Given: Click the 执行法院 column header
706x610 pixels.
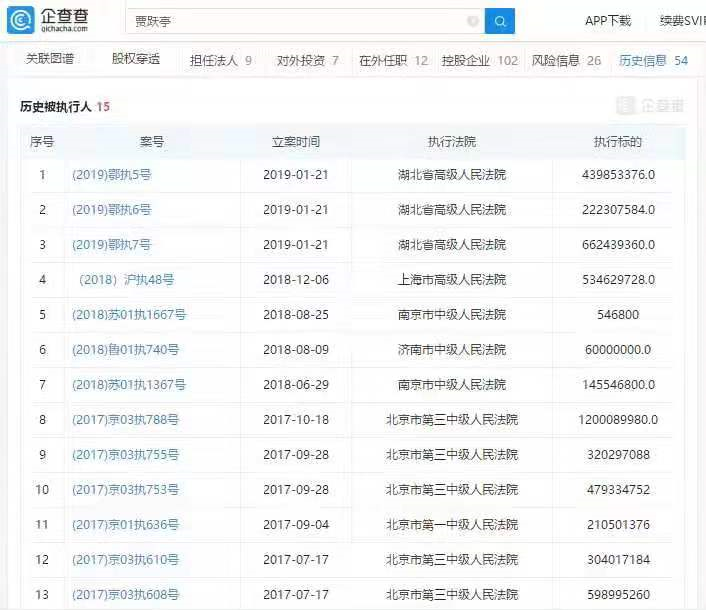Looking at the screenshot, I should 452,142.
